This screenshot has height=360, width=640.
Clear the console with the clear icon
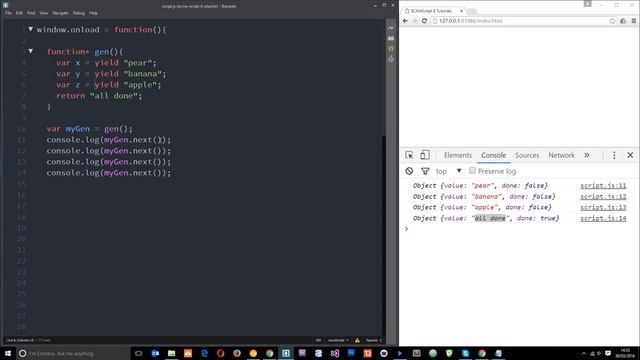pyautogui.click(x=409, y=171)
